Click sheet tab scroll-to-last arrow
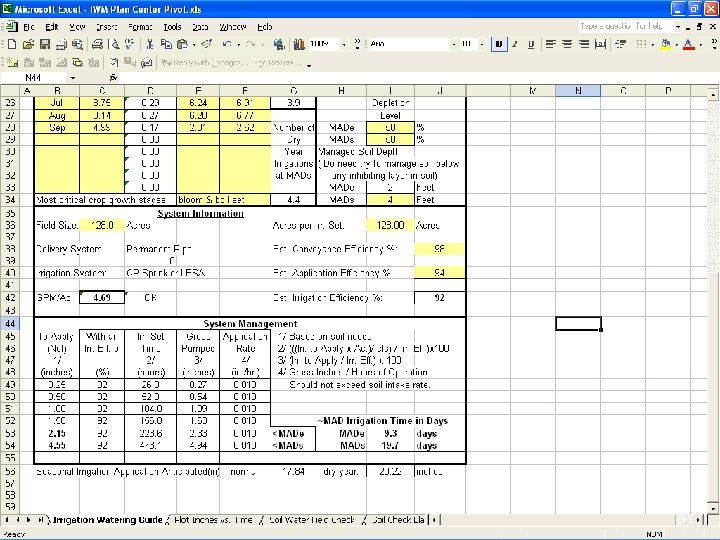 (40, 520)
